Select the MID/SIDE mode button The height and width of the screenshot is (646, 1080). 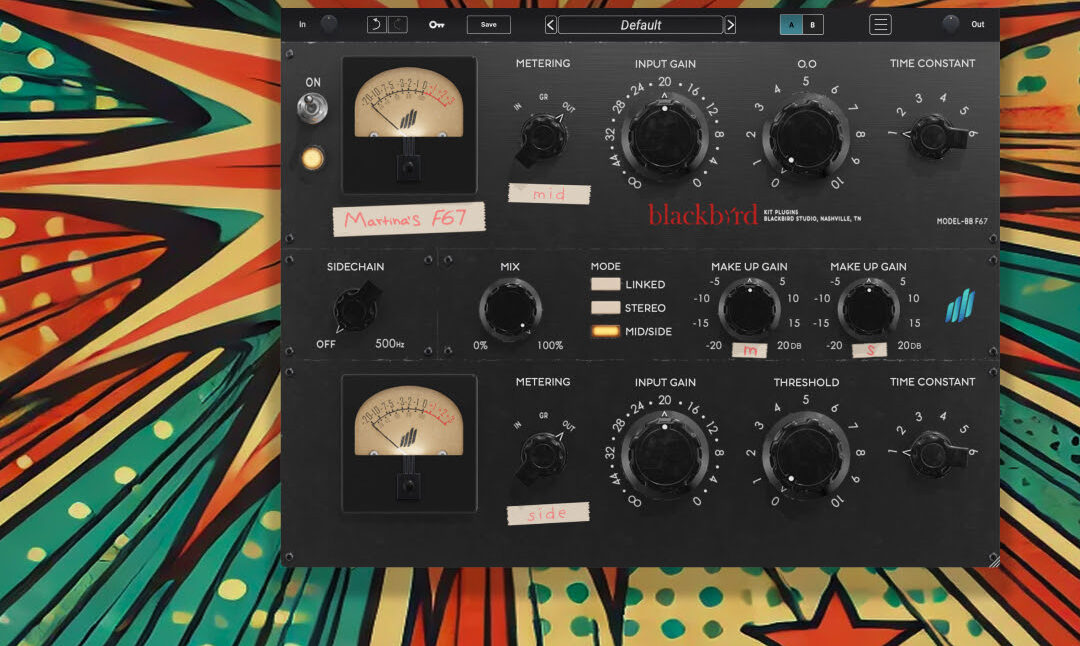(605, 331)
